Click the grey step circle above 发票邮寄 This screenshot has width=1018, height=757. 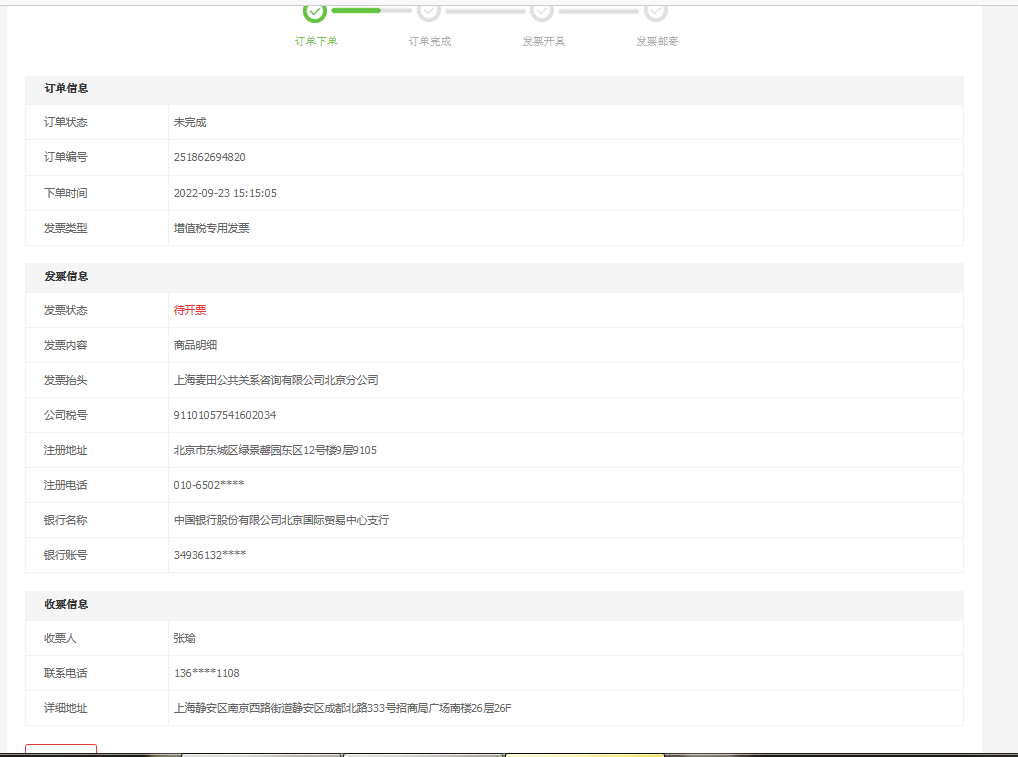tap(656, 11)
